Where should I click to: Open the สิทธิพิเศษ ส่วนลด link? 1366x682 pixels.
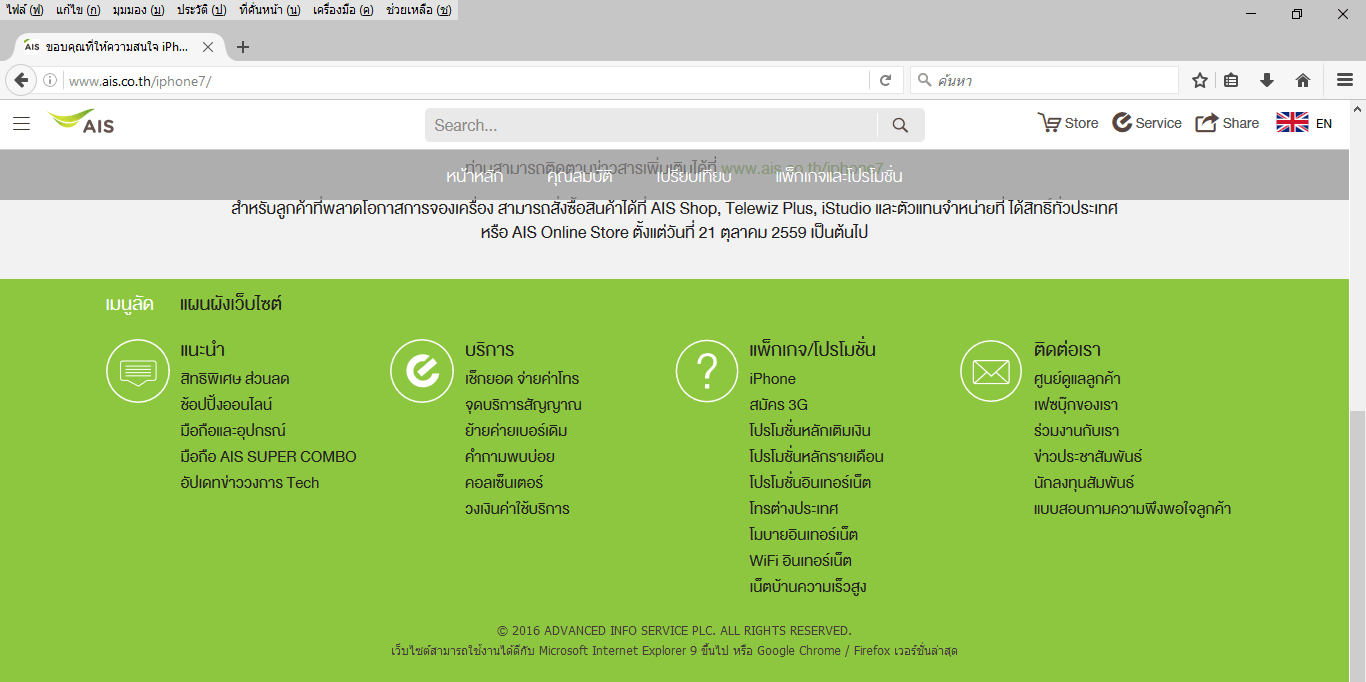(235, 379)
